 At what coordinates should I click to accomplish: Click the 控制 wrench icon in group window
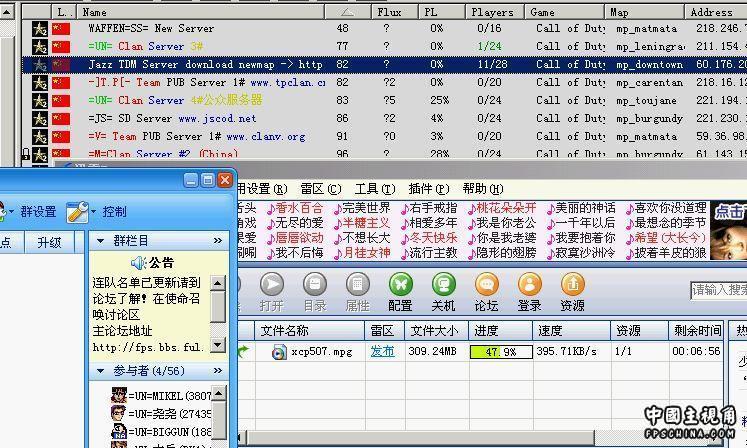click(77, 212)
